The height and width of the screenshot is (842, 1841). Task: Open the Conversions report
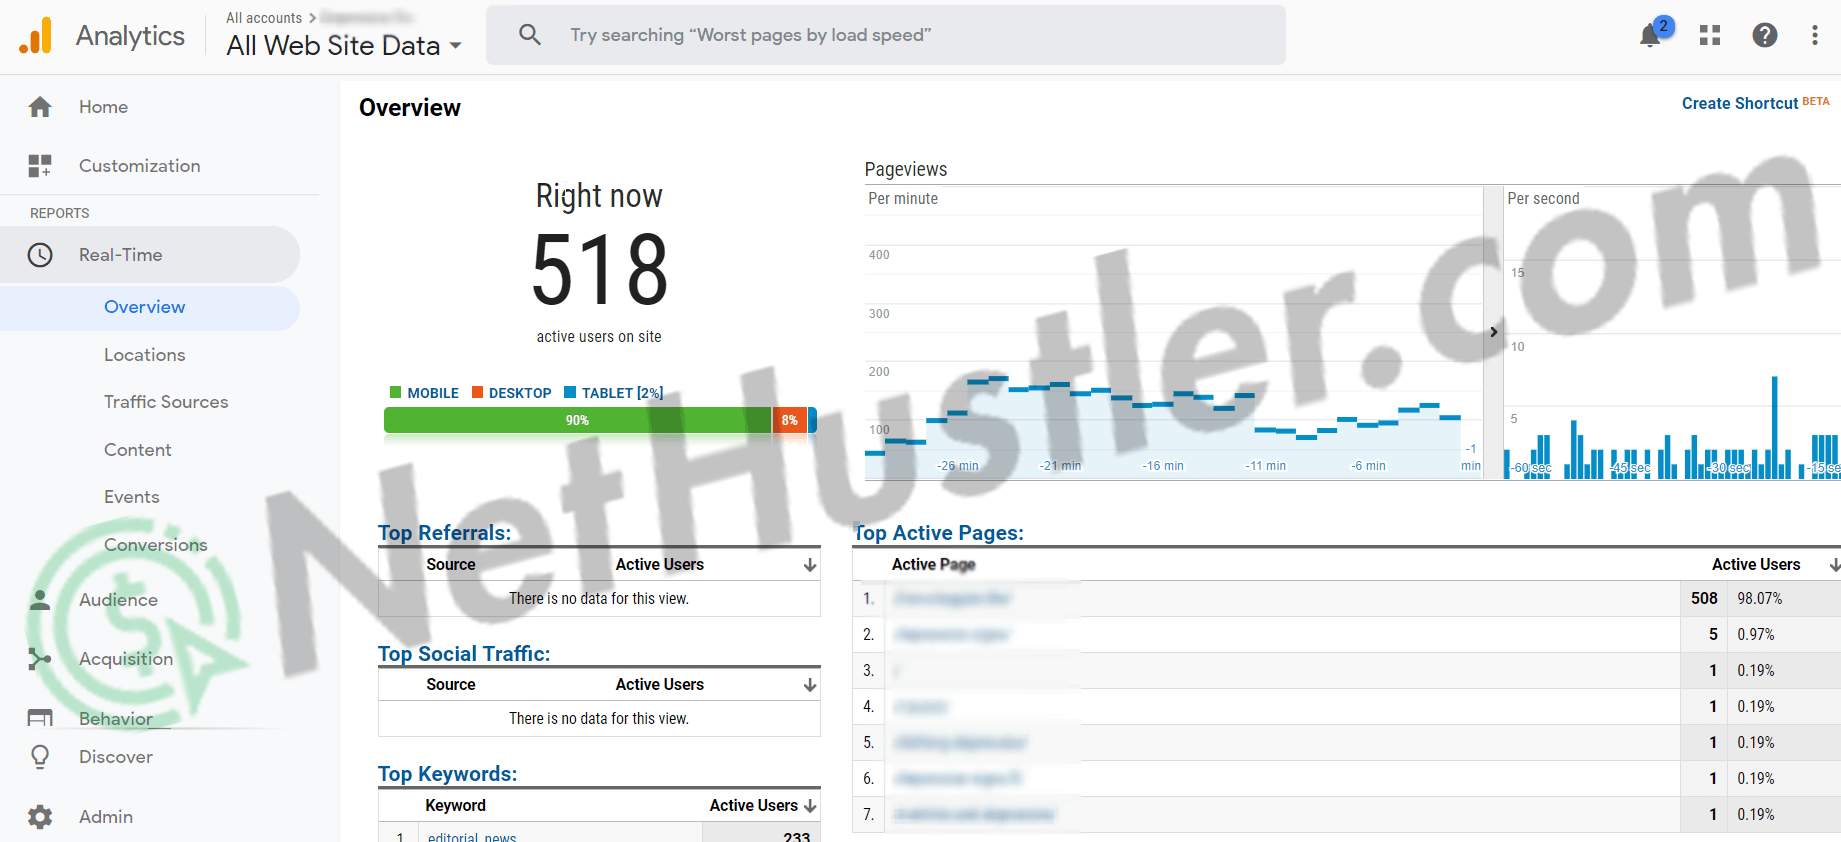tap(156, 545)
